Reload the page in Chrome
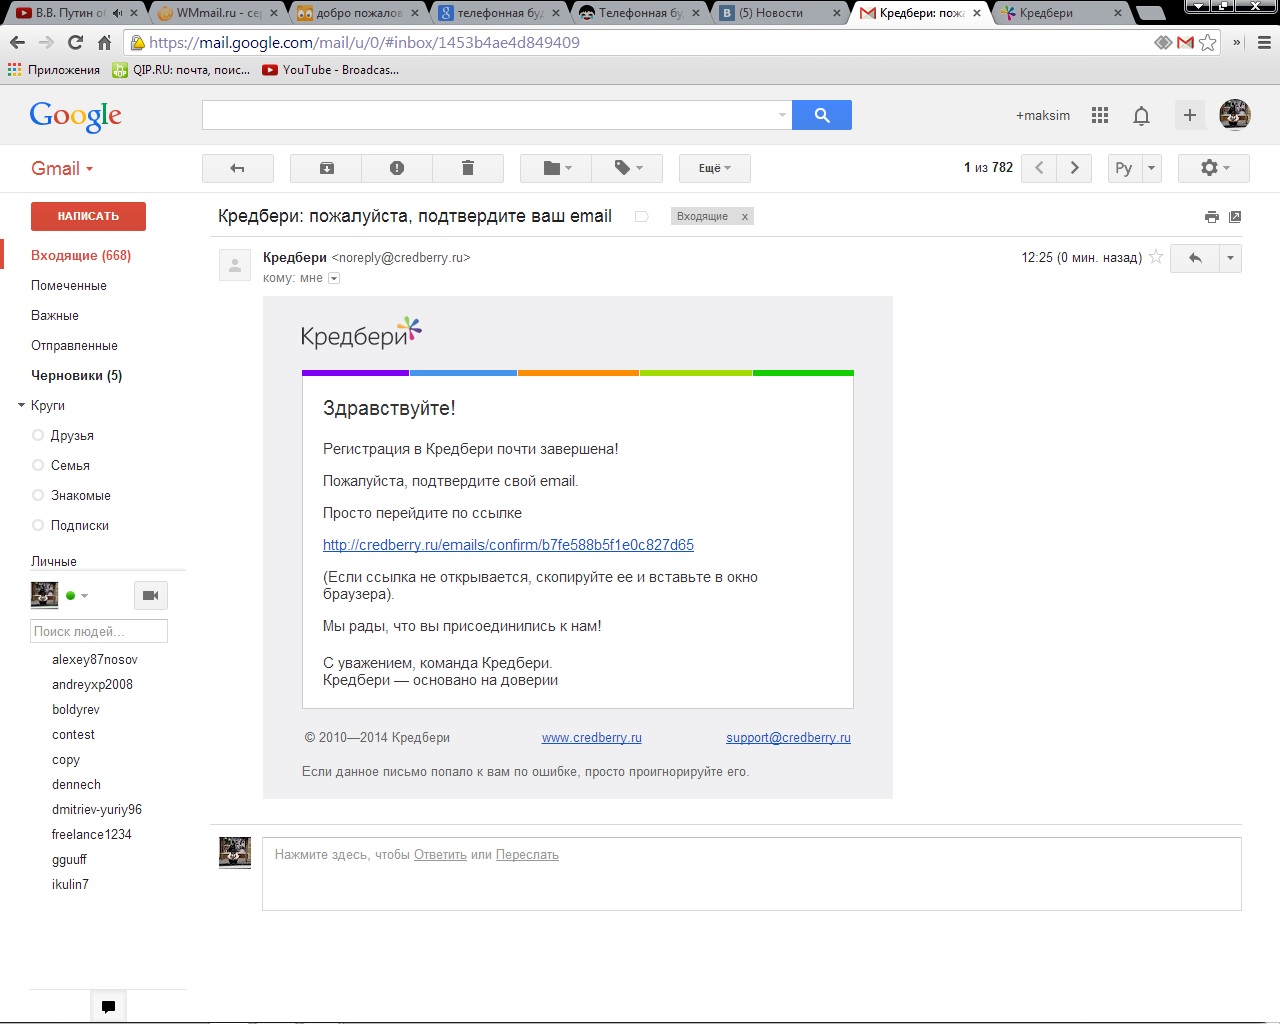 tap(75, 42)
